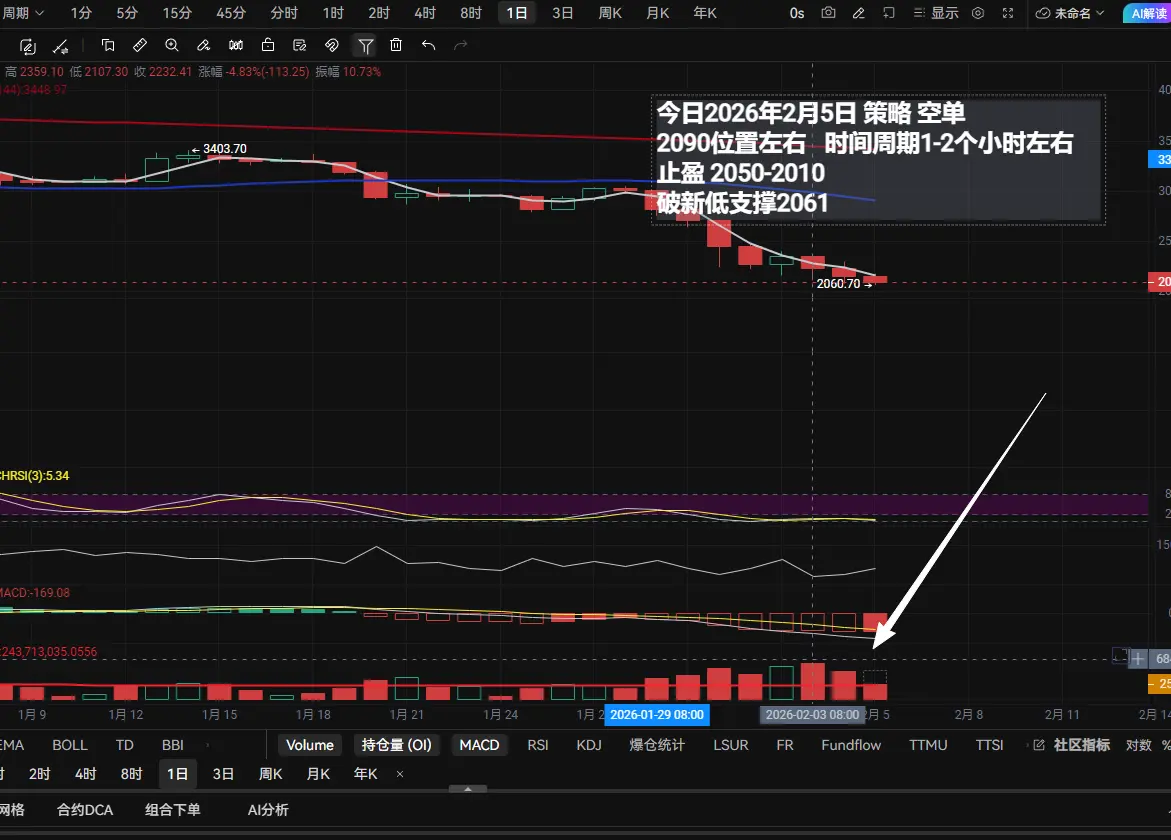The image size is (1171, 840).
Task: Click the 0s countdown indicator
Action: pyautogui.click(x=797, y=13)
